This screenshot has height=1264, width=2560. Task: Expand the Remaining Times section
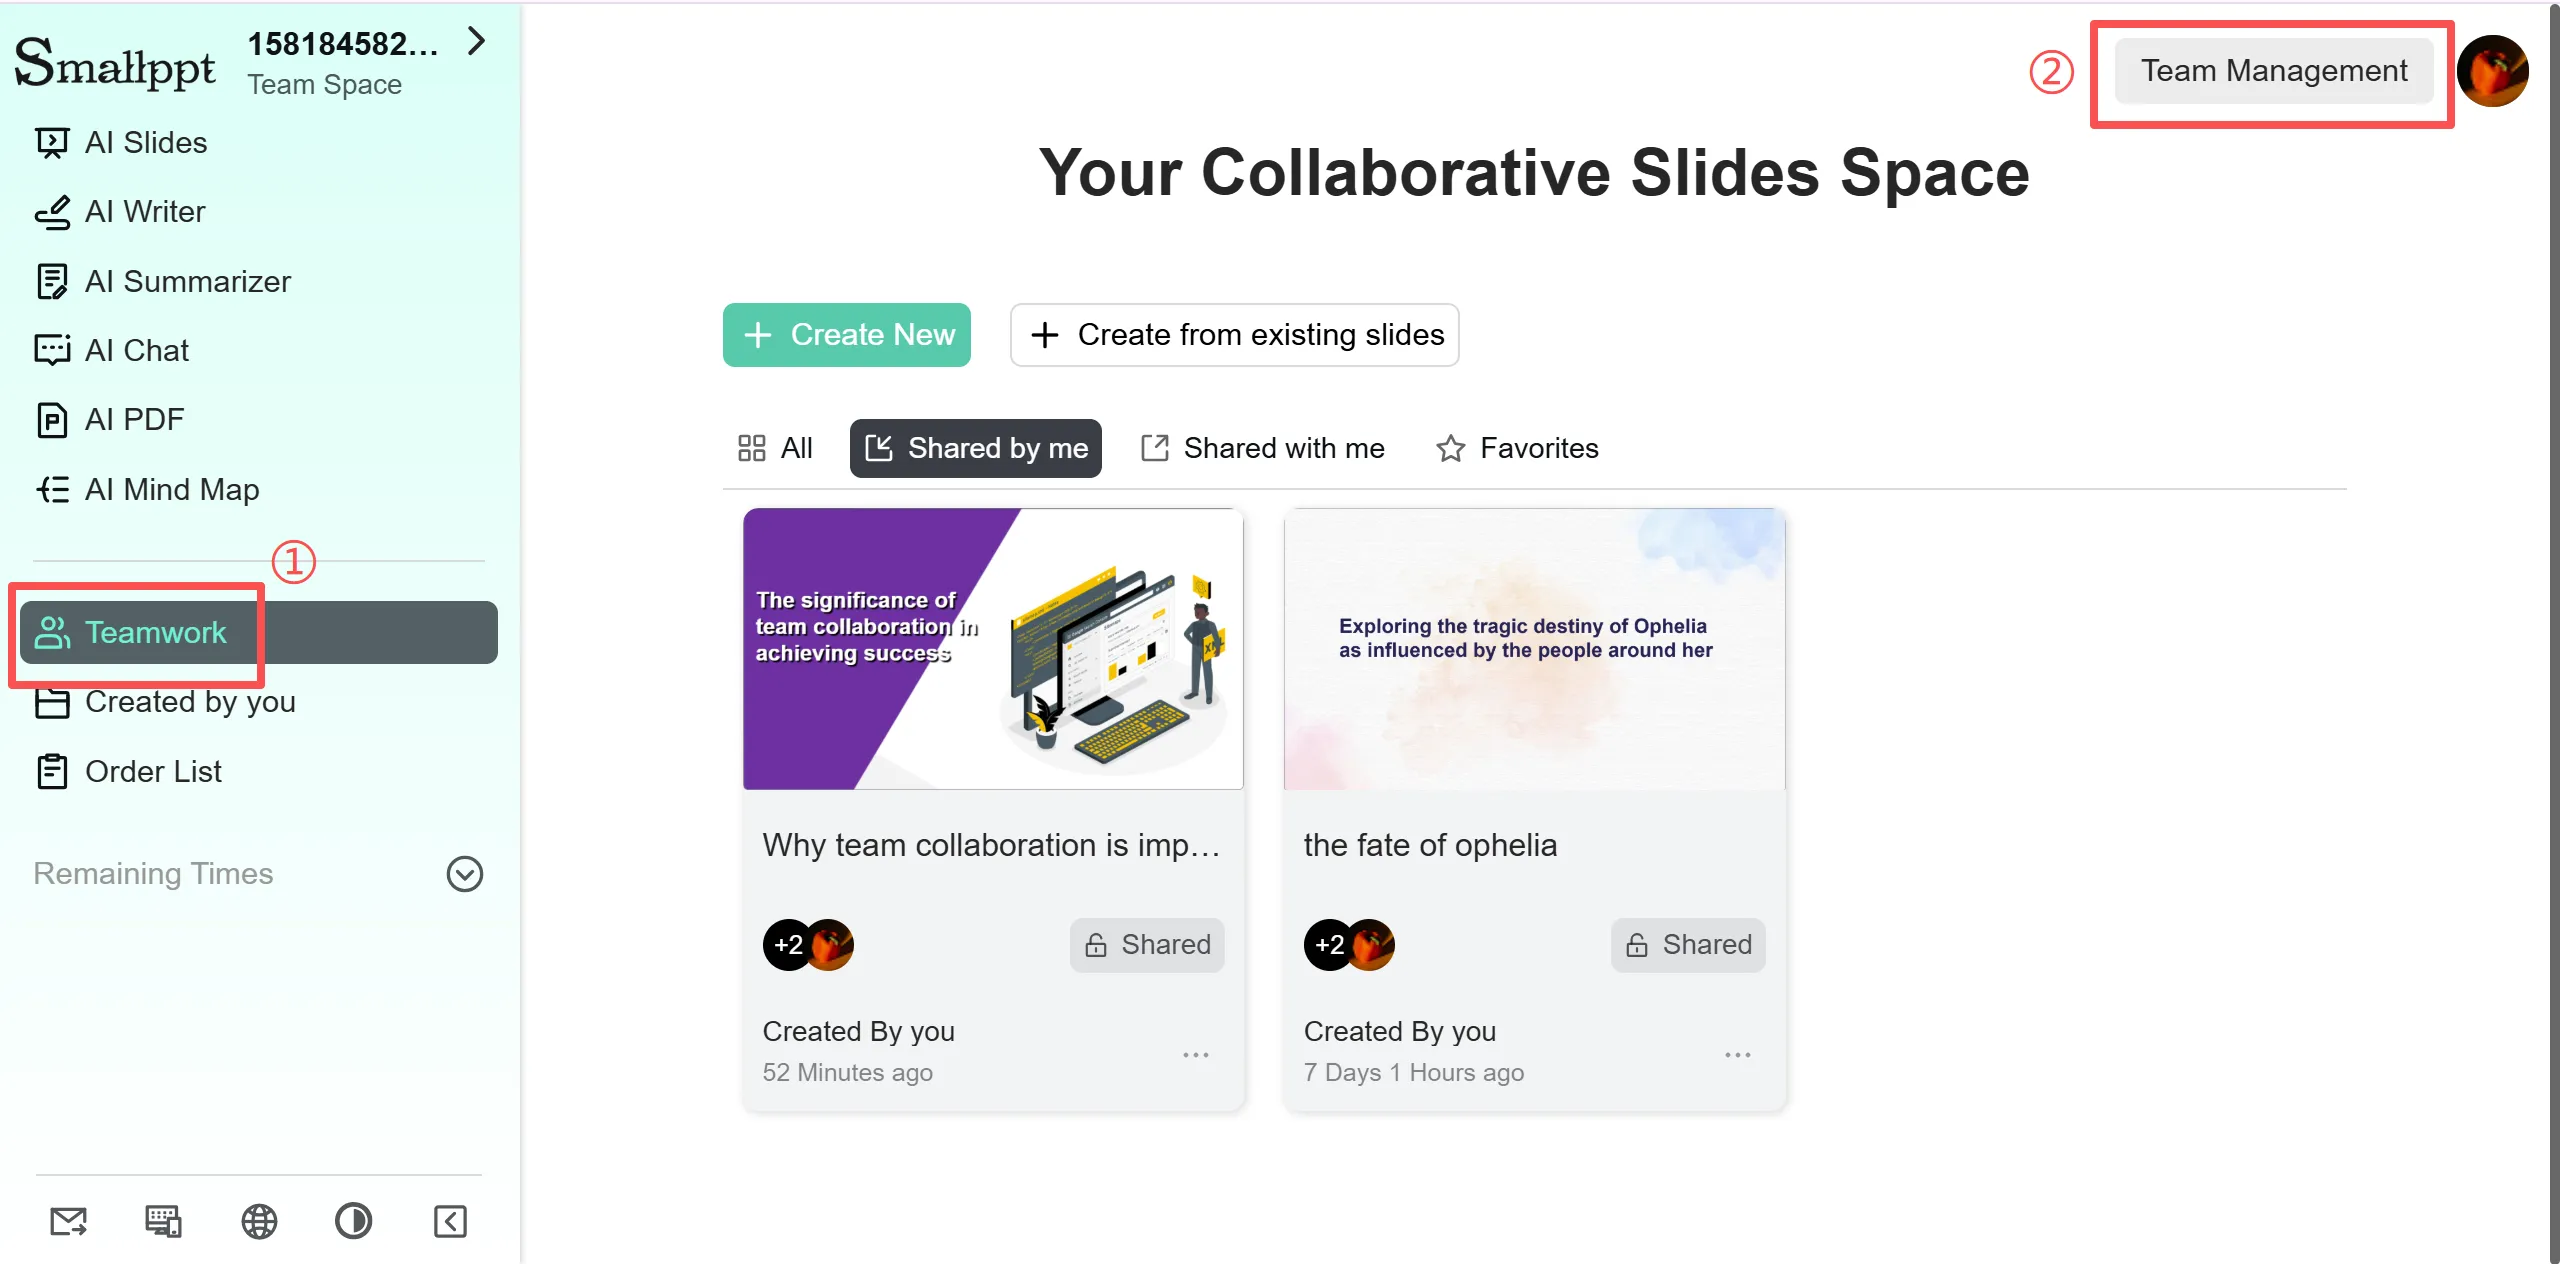pyautogui.click(x=464, y=874)
